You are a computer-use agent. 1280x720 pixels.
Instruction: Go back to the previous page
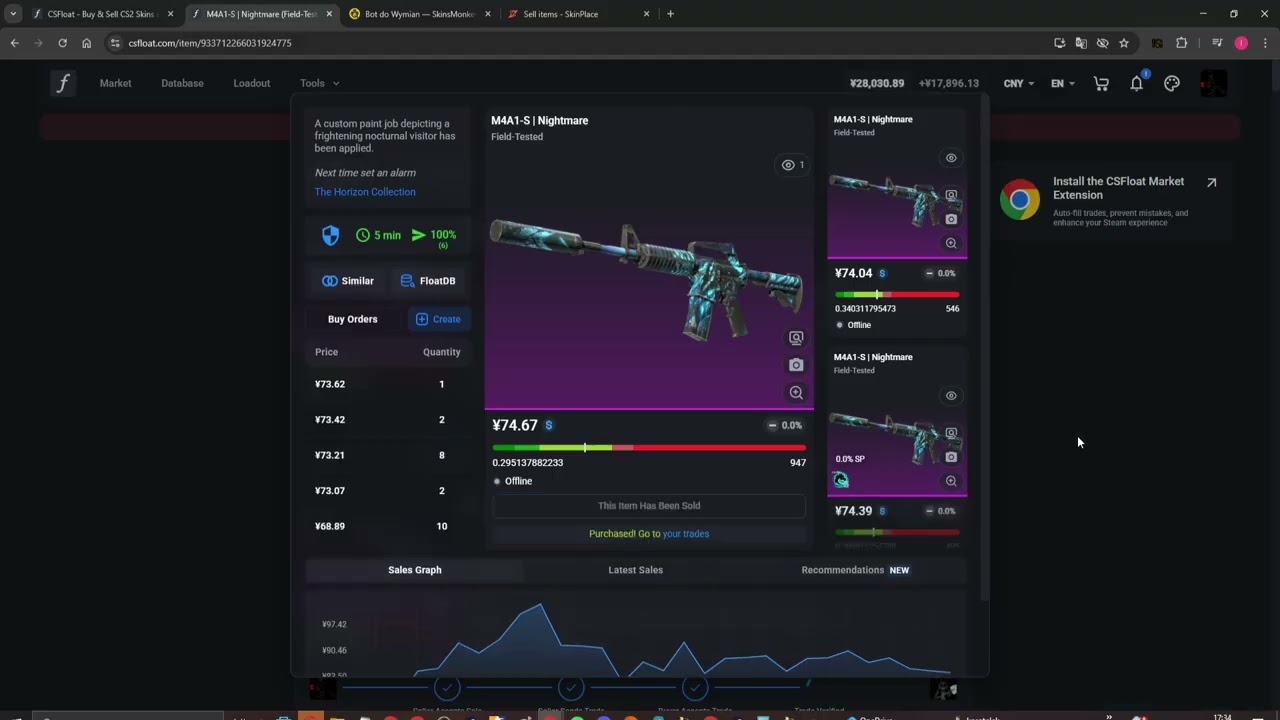14,43
